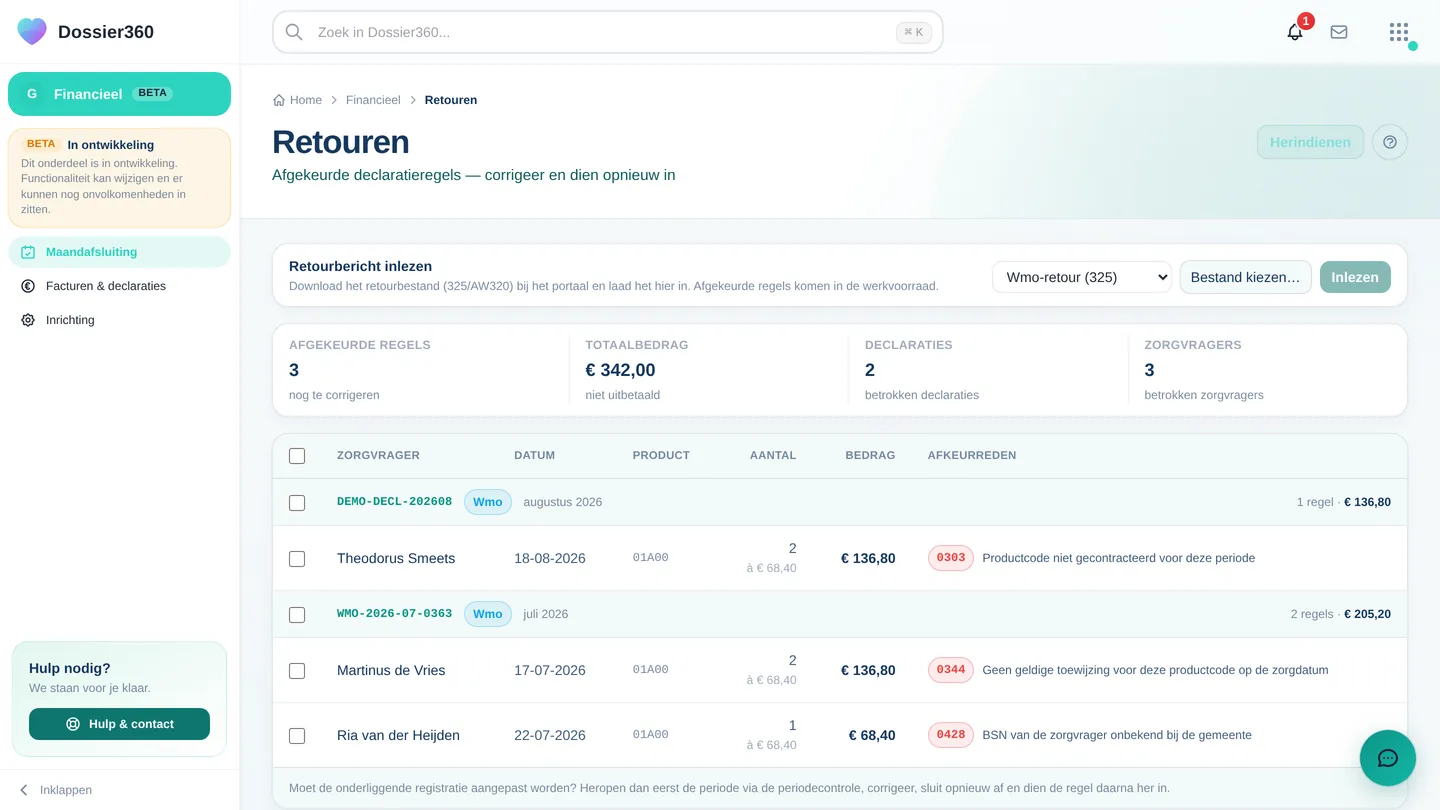Check the Martinus de Vries row
The width and height of the screenshot is (1440, 810).
click(297, 671)
